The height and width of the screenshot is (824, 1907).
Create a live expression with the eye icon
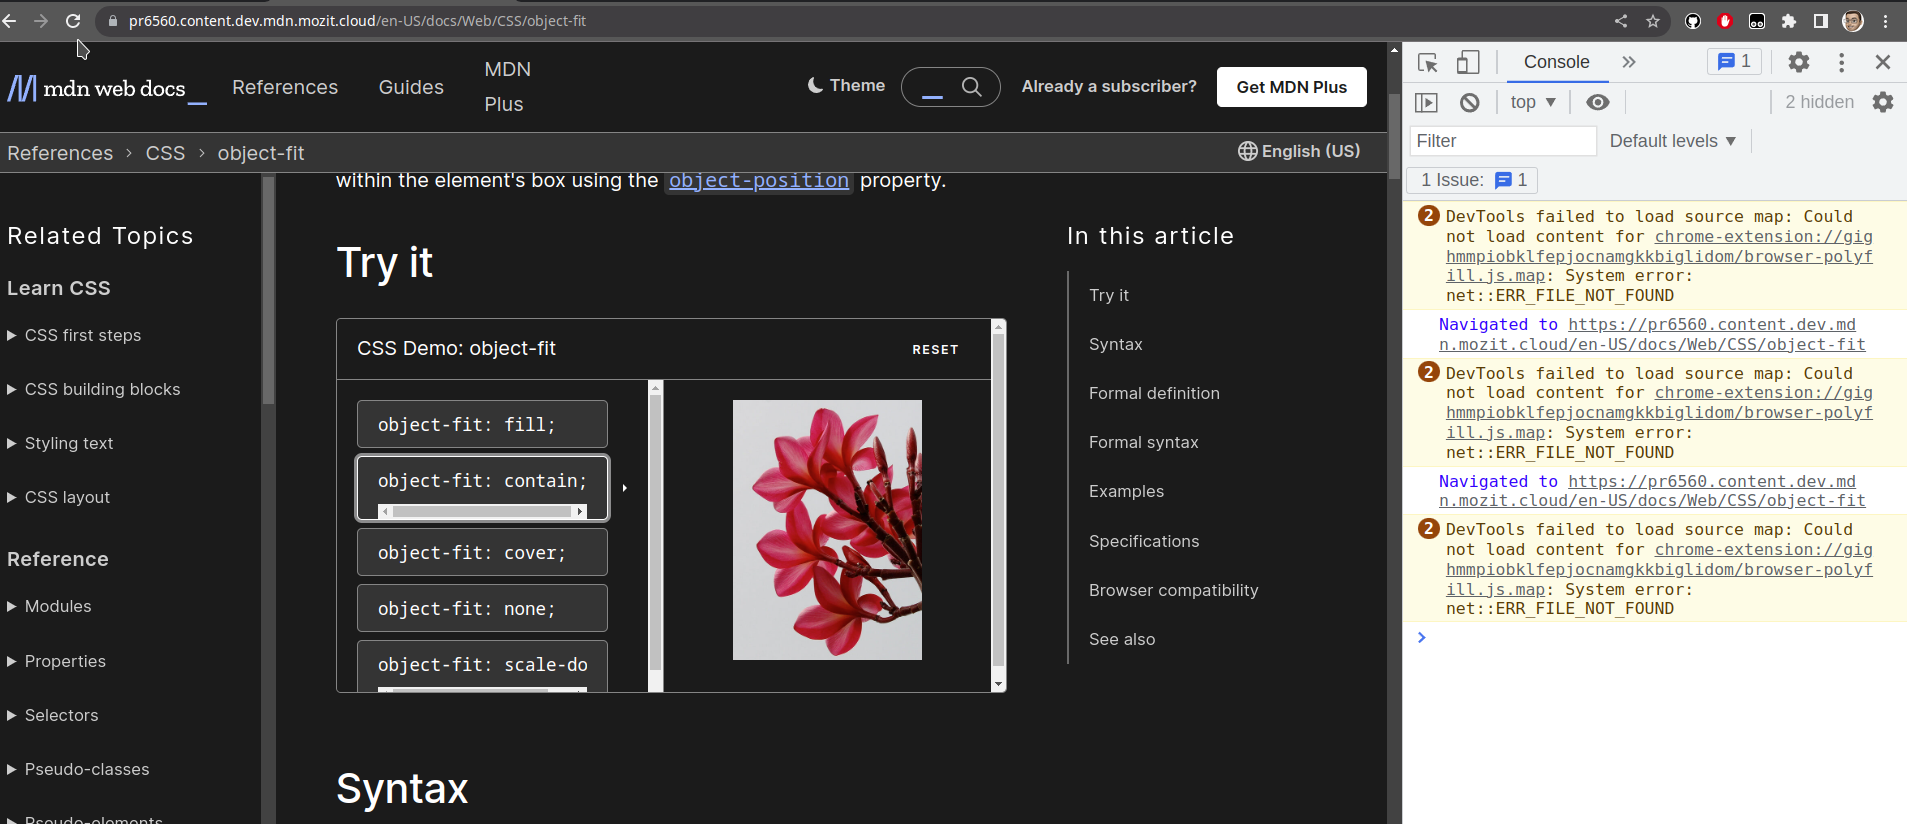1598,102
